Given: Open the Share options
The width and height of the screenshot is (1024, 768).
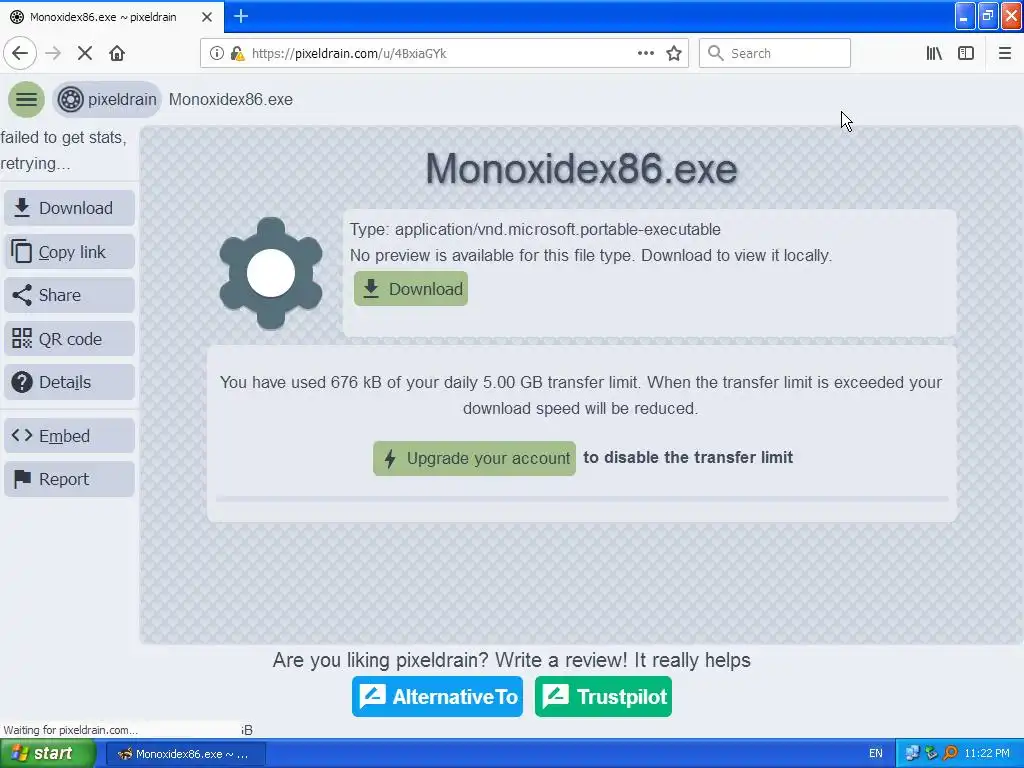Looking at the screenshot, I should coord(69,295).
